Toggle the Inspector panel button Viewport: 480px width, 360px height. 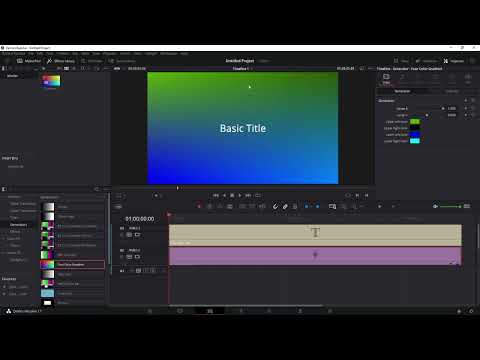click(454, 61)
